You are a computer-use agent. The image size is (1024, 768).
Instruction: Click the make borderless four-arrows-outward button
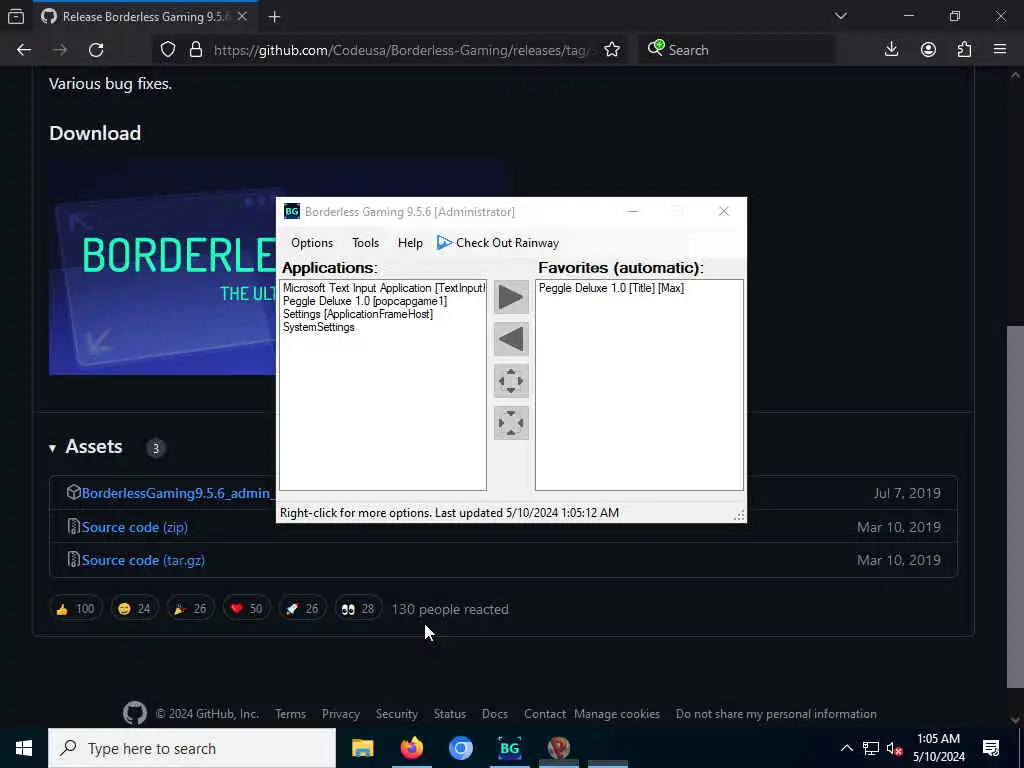(511, 381)
